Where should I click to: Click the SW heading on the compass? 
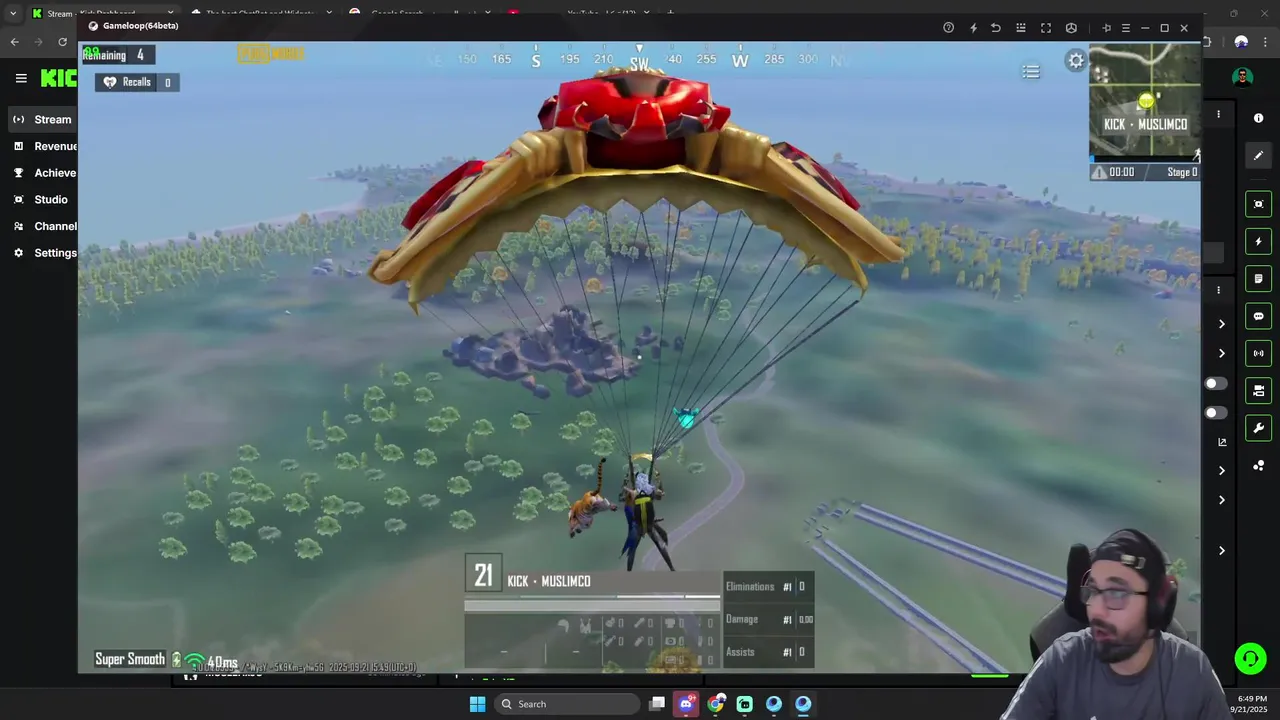pyautogui.click(x=639, y=64)
